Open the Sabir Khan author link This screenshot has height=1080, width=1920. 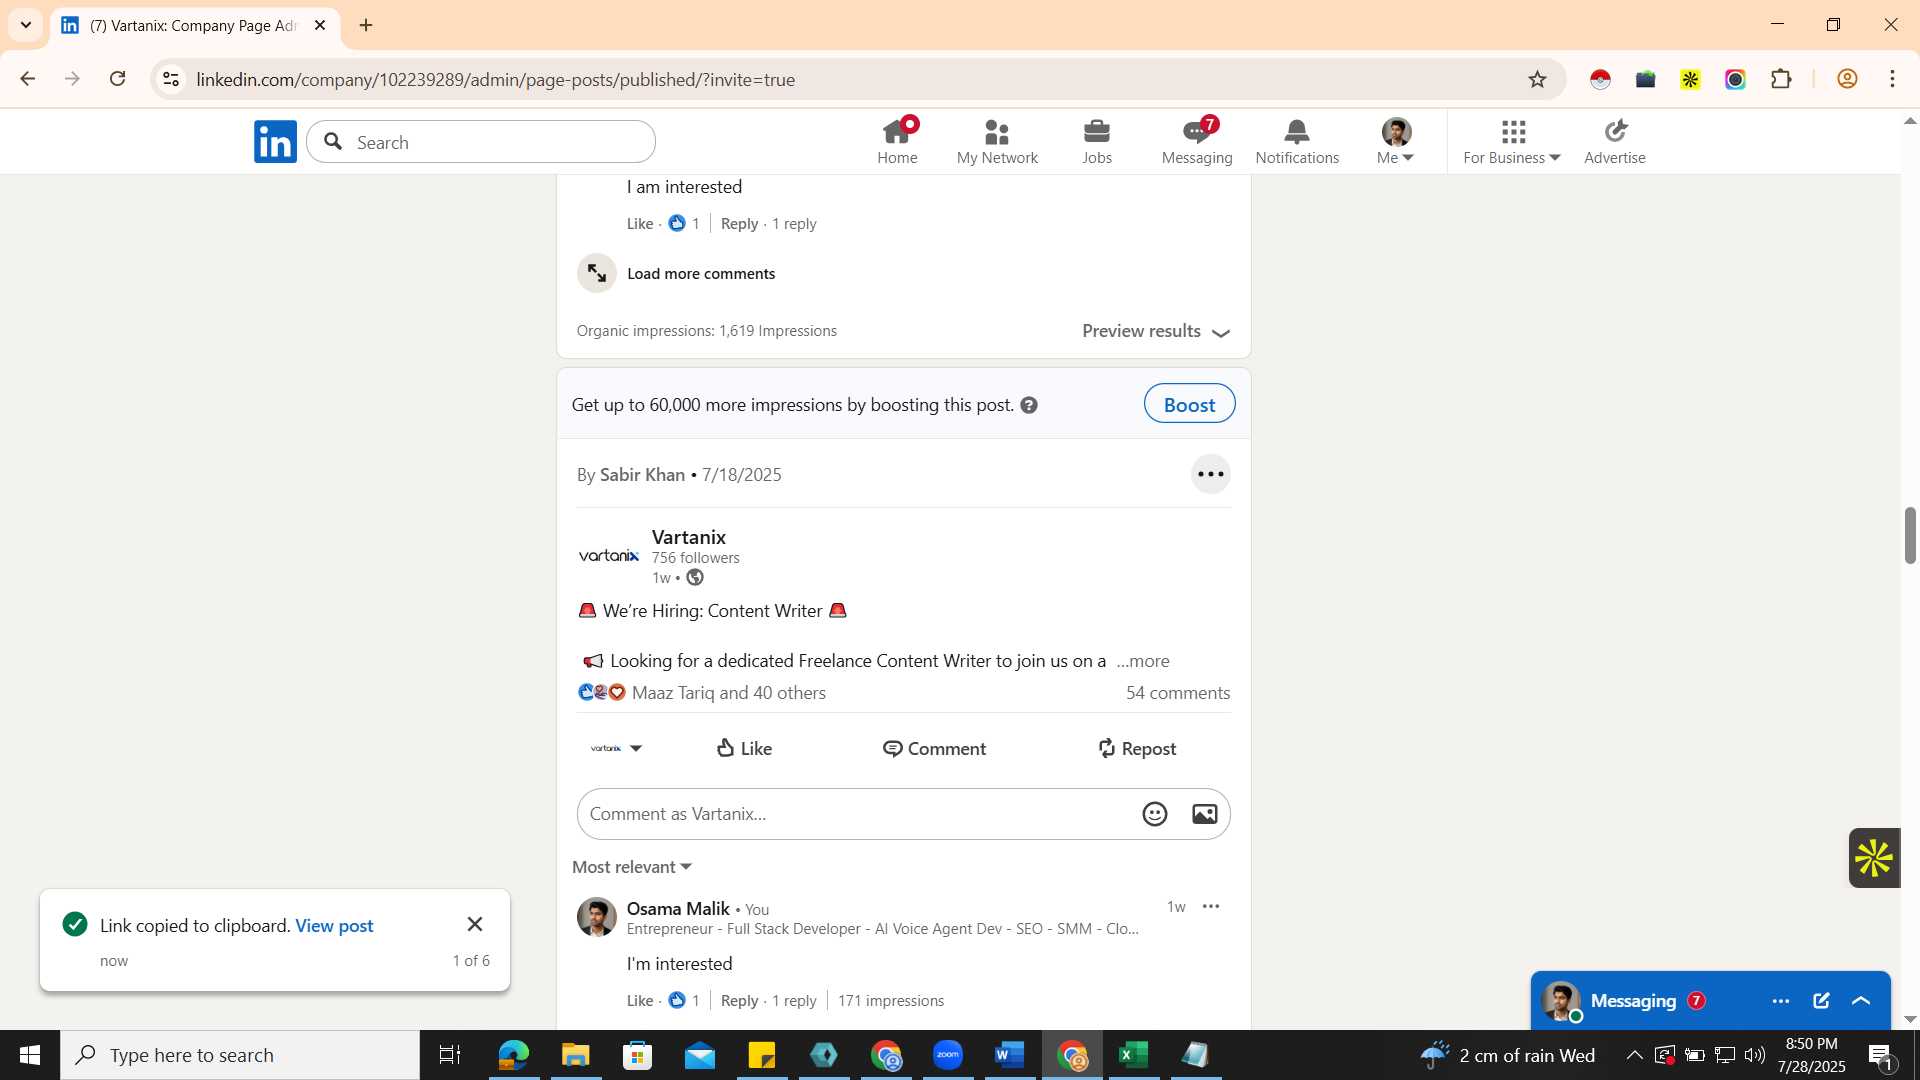pos(642,475)
